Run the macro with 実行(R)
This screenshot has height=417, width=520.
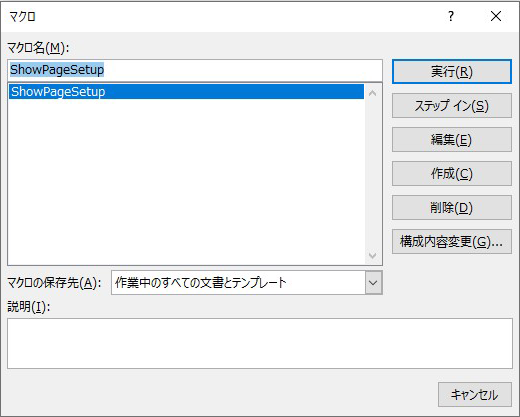click(x=452, y=71)
